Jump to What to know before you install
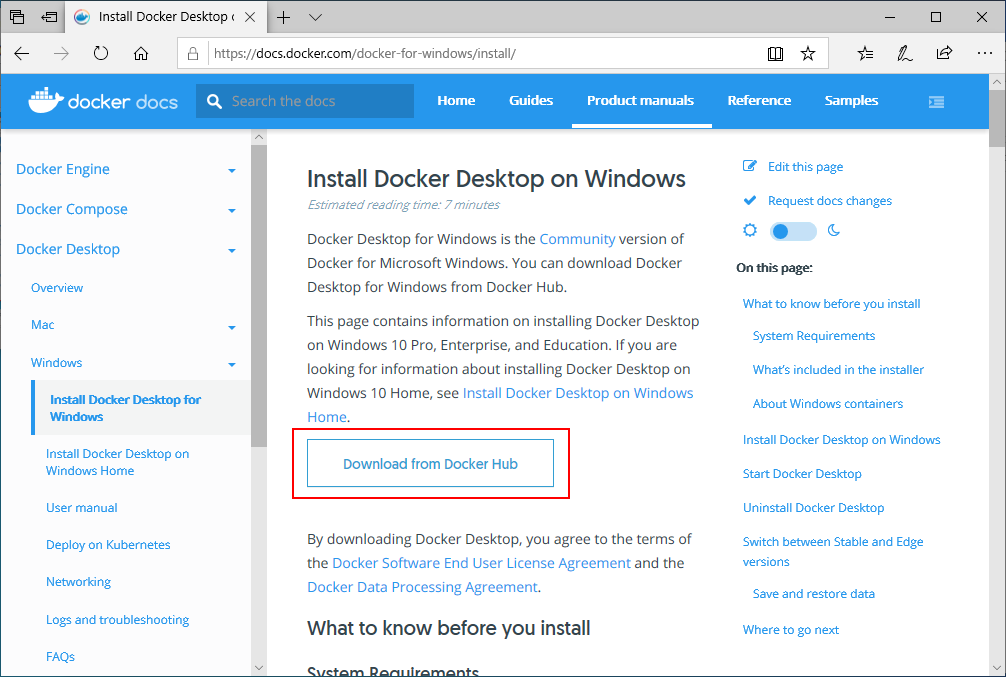1006x677 pixels. 831,304
